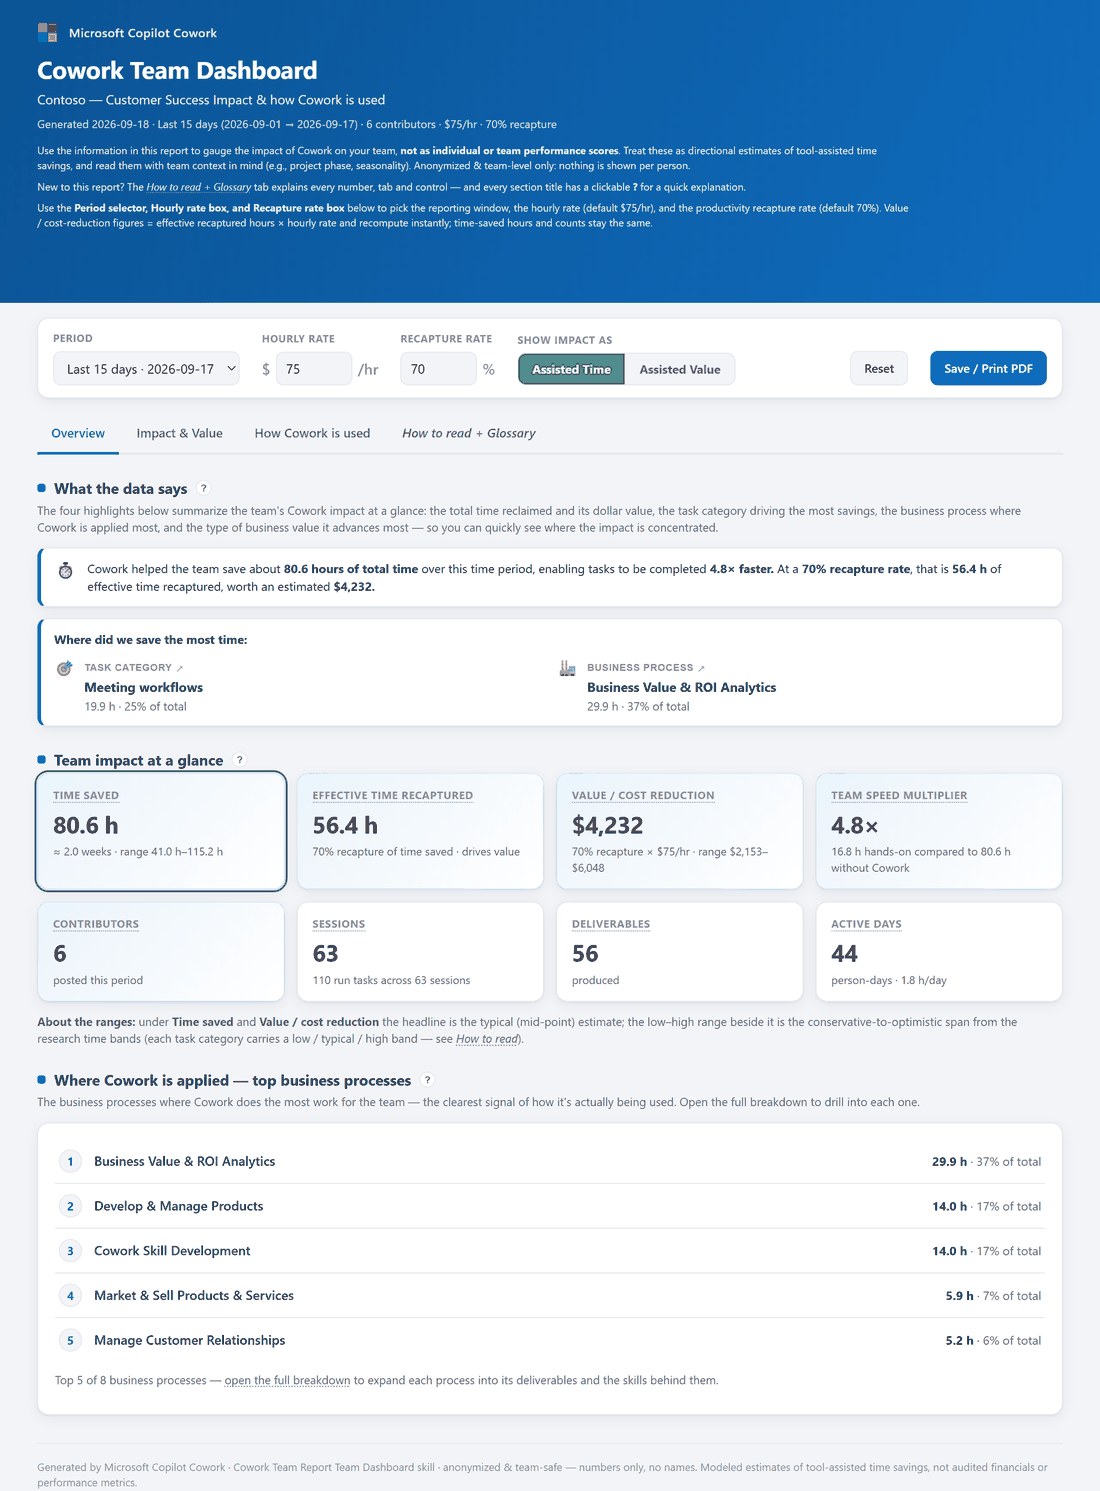
Task: Click the Active Days card showing 44
Action: 938,951
